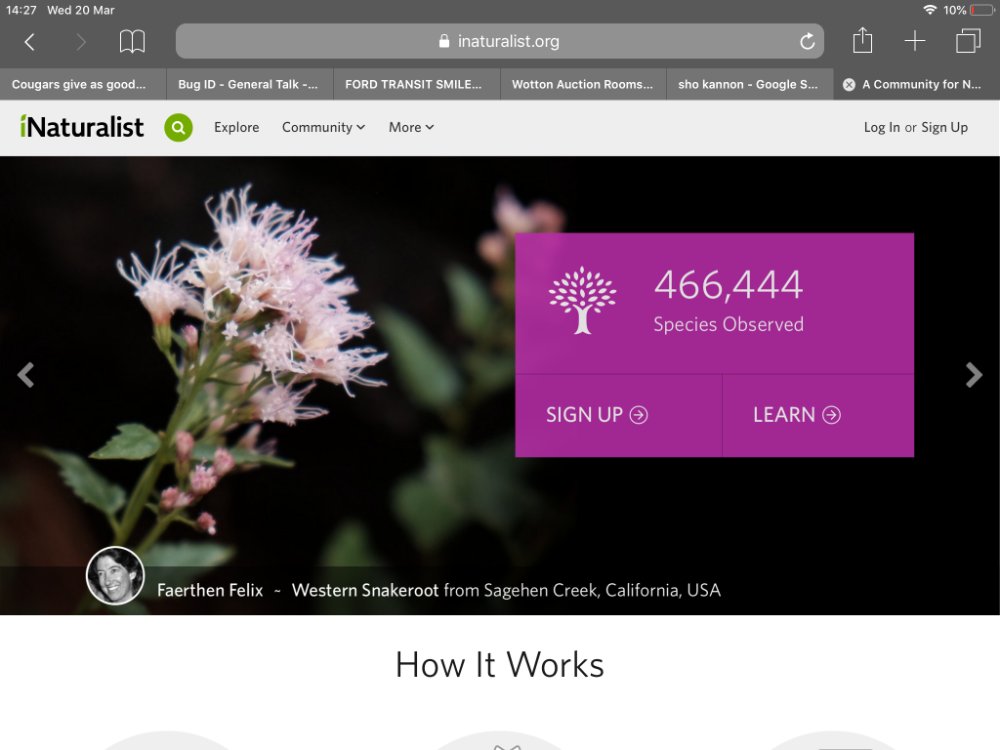Go to previous hero slide arrow
Viewport: 1000px width, 750px height.
tap(26, 375)
